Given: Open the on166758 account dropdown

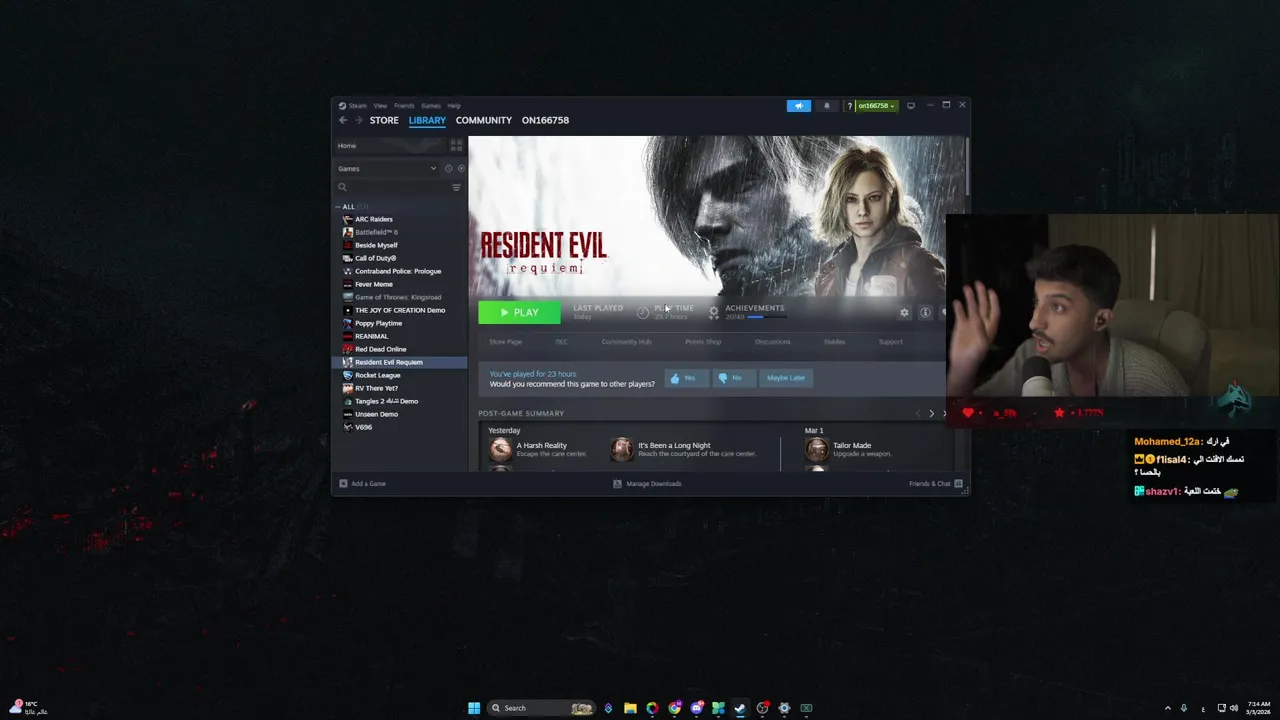Looking at the screenshot, I should [x=877, y=106].
